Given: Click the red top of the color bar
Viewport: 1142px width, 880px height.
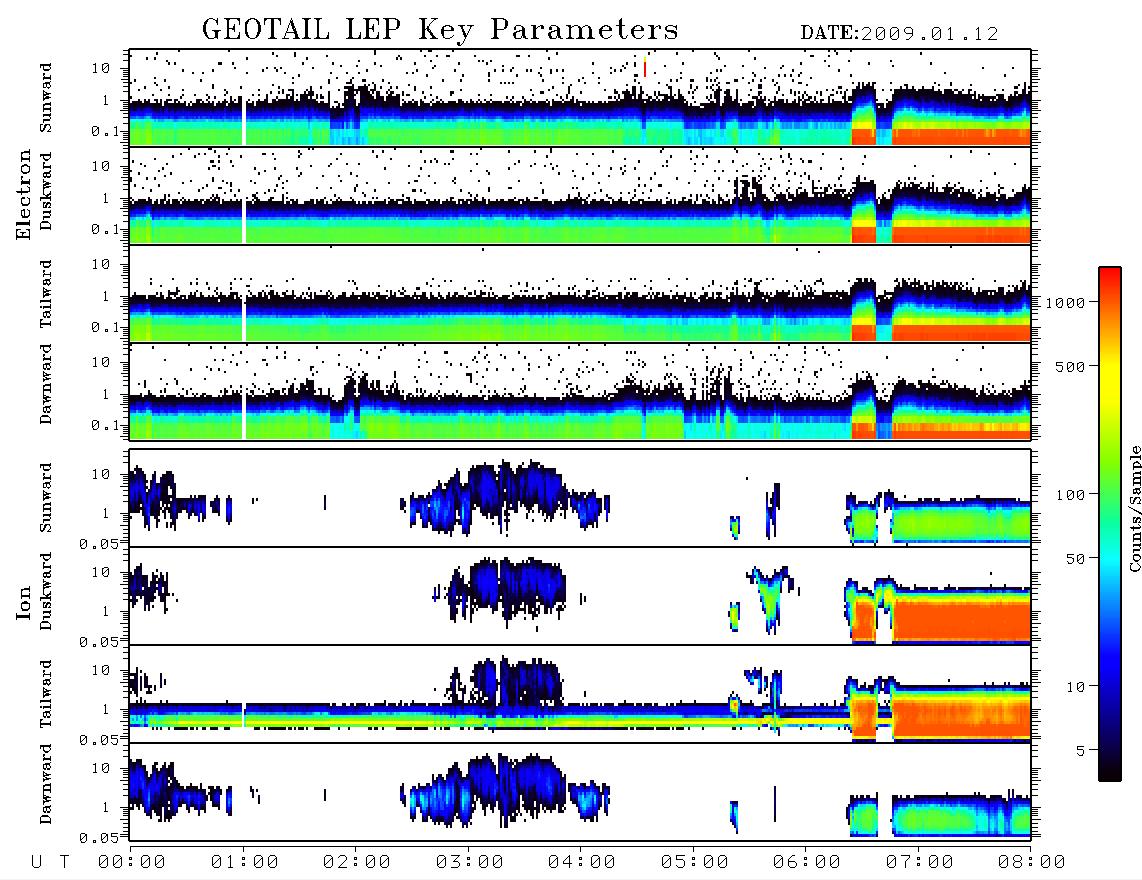Looking at the screenshot, I should (x=1110, y=277).
